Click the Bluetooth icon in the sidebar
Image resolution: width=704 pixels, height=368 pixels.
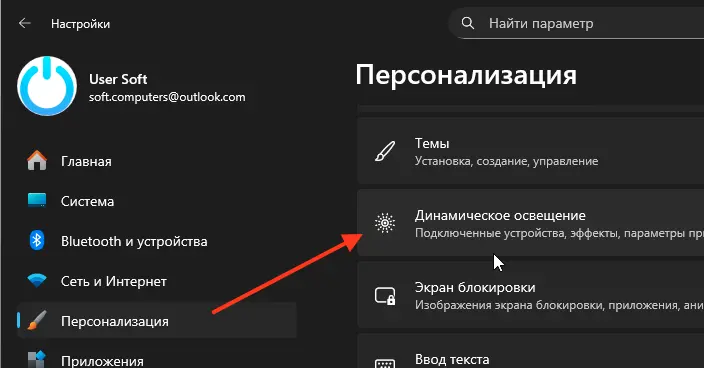point(37,241)
